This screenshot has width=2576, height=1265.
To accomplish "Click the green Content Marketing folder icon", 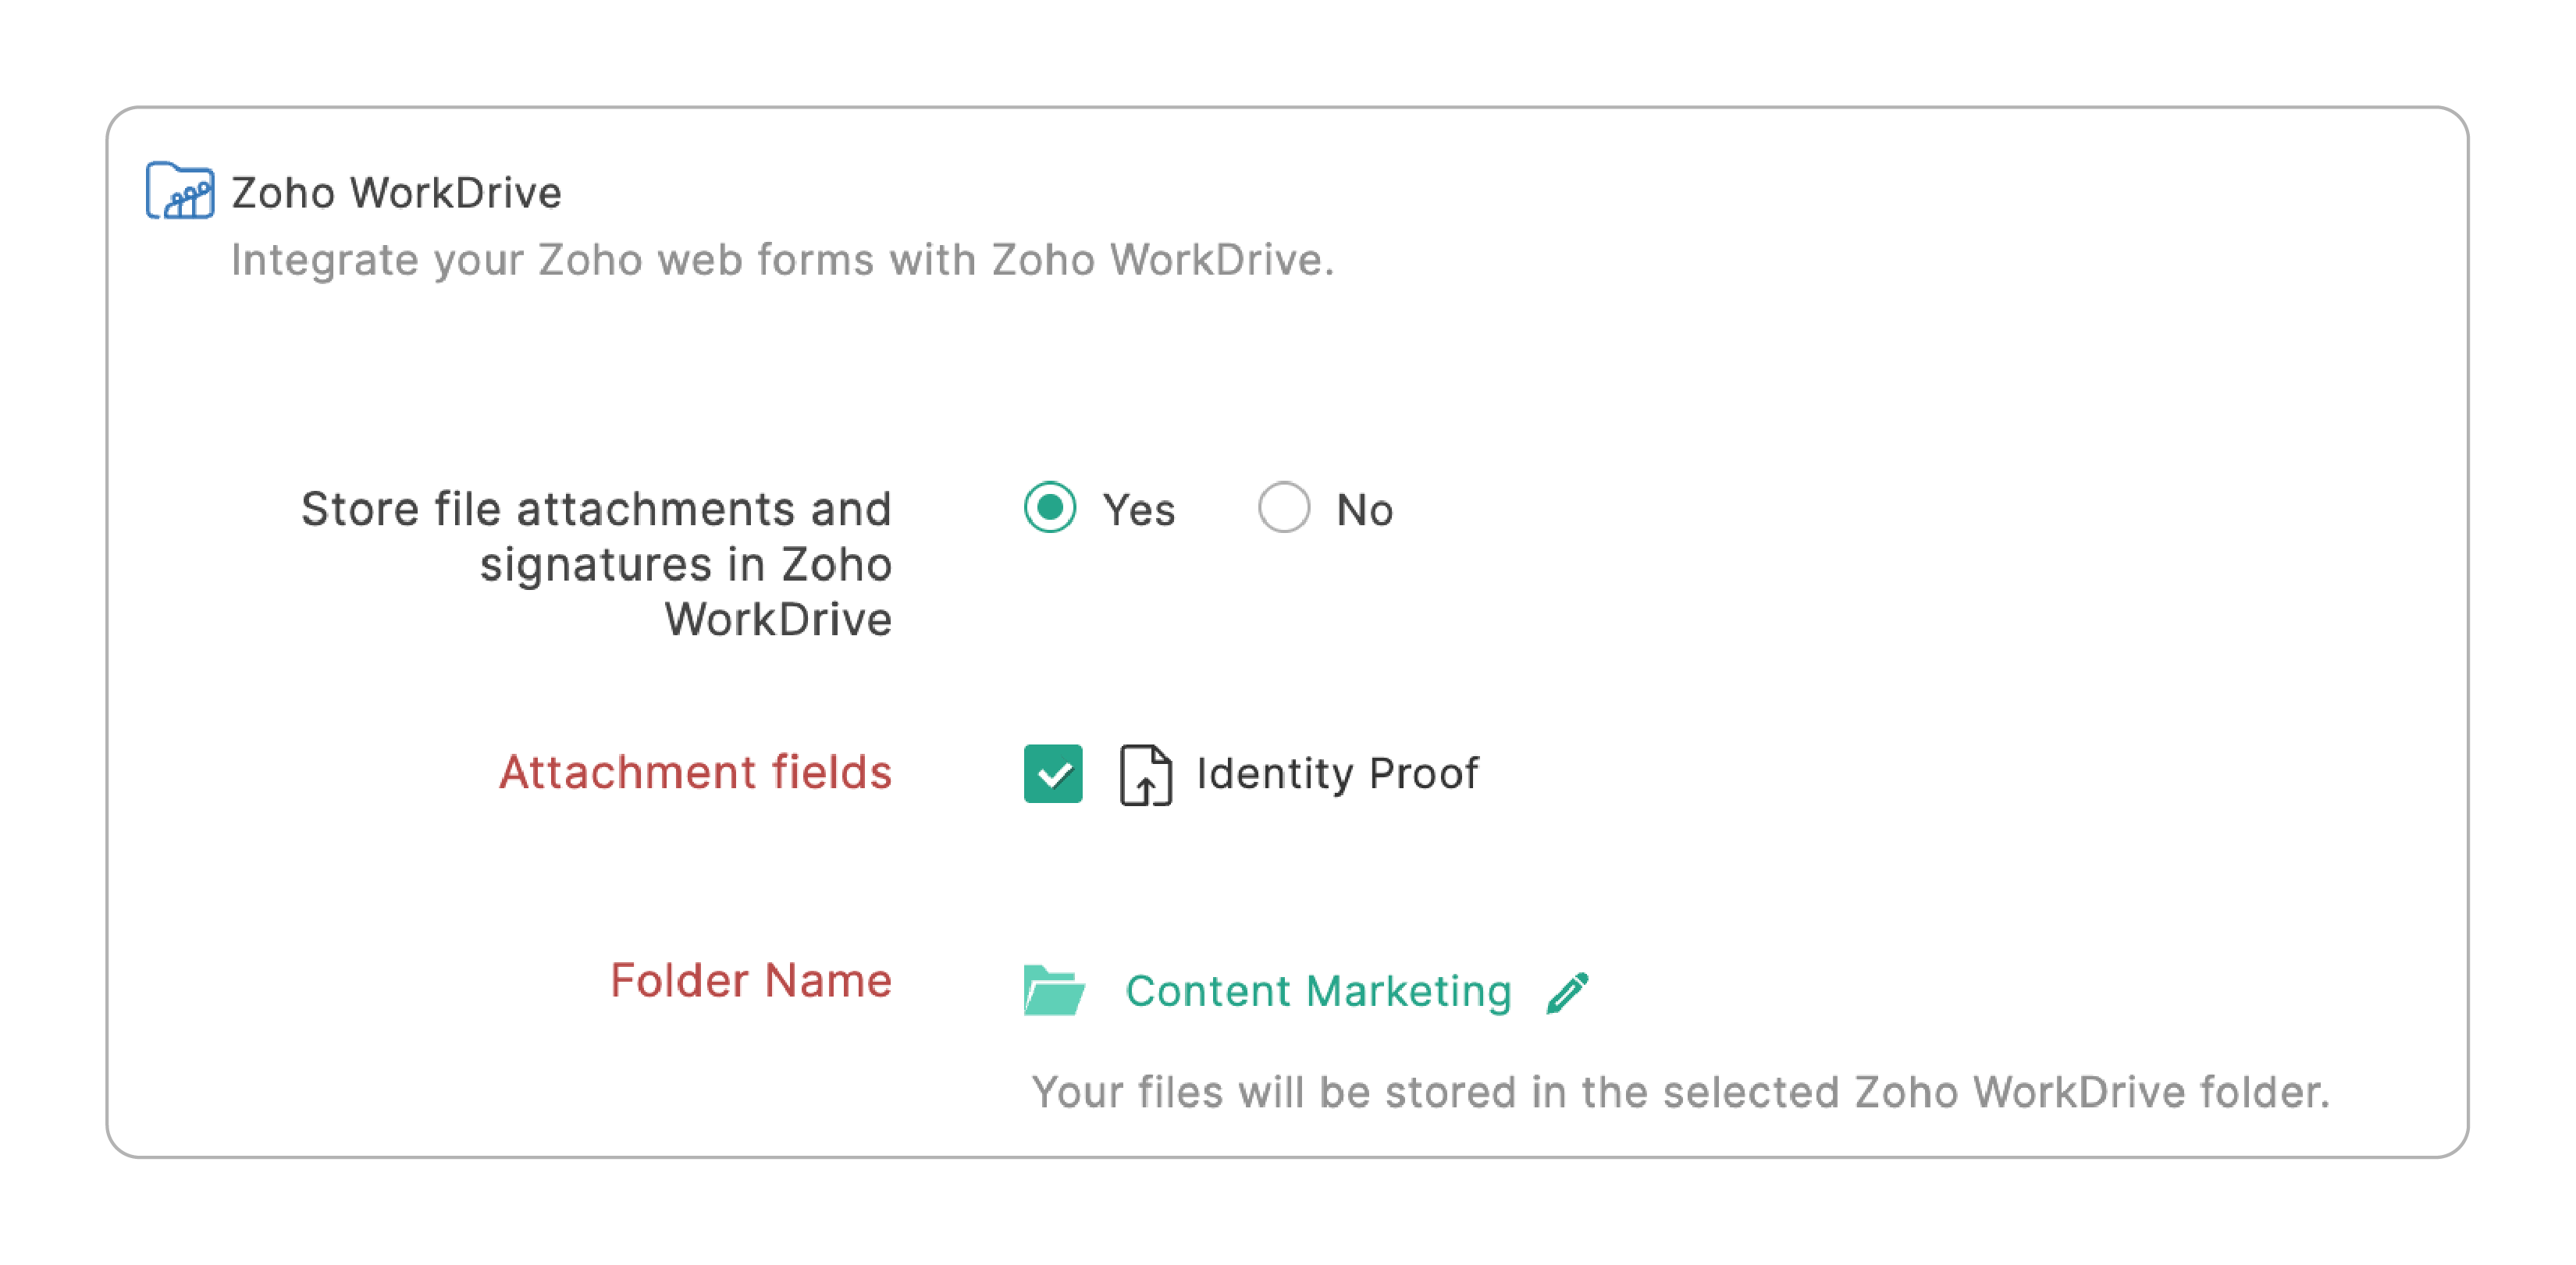I will coord(1053,991).
